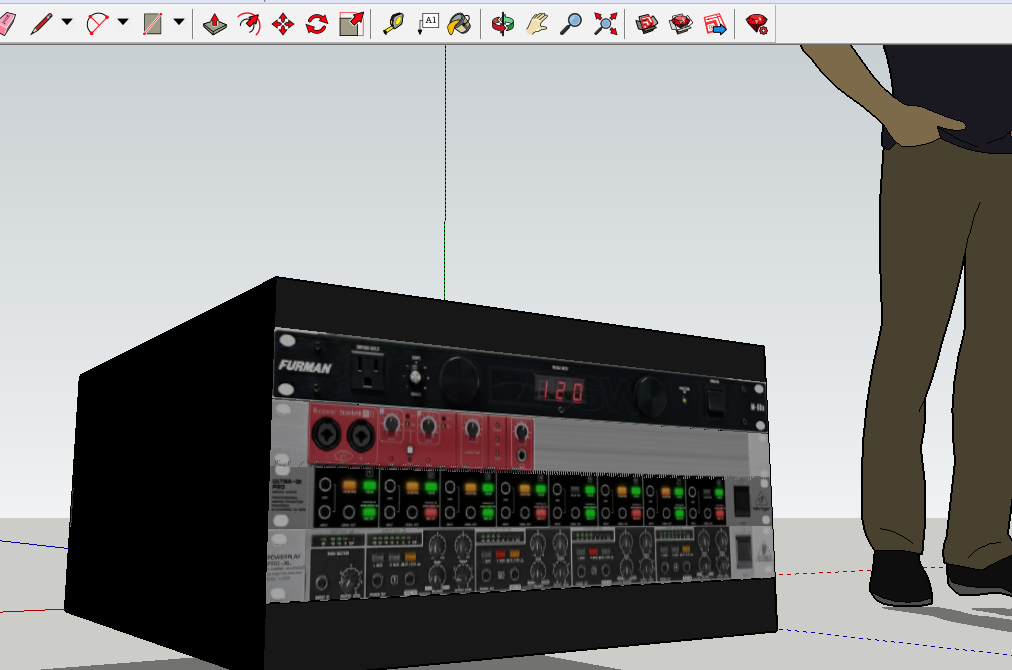The width and height of the screenshot is (1012, 670).
Task: Select the Scale tool
Action: (352, 25)
